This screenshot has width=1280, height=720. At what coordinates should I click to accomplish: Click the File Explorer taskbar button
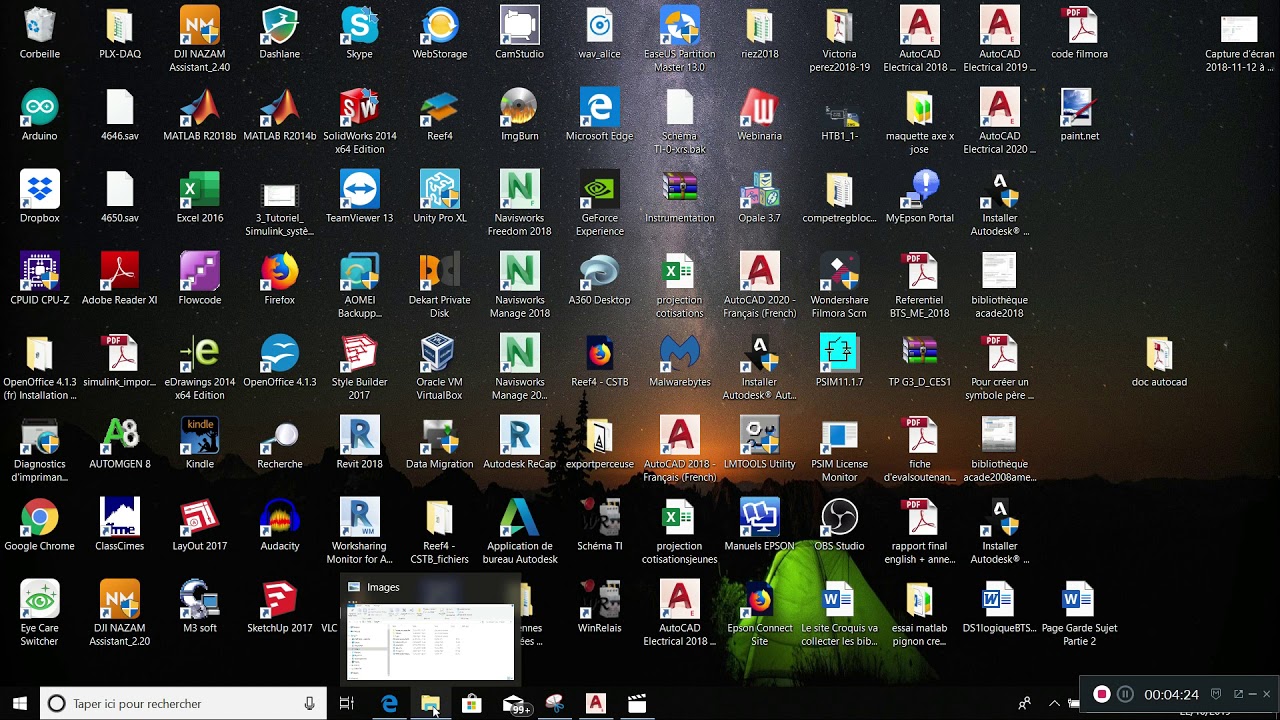click(x=431, y=704)
